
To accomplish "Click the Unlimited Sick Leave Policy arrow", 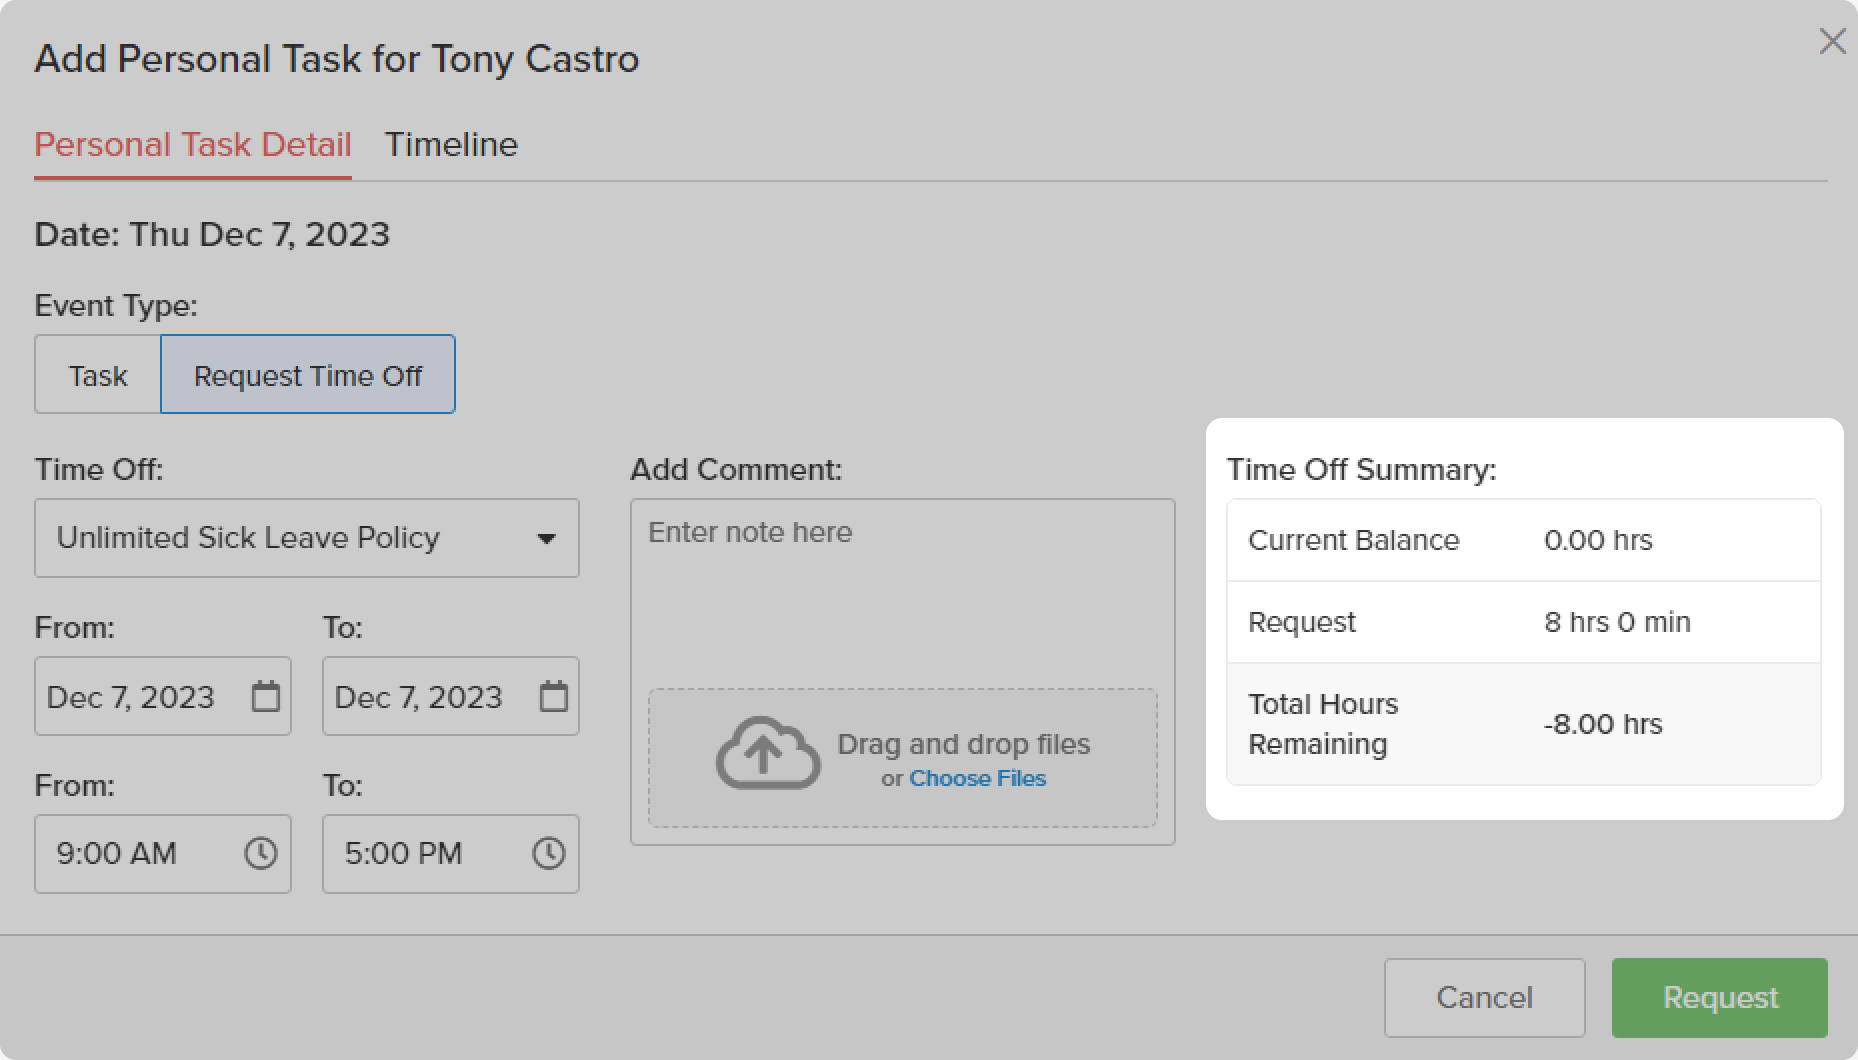I will coord(546,539).
